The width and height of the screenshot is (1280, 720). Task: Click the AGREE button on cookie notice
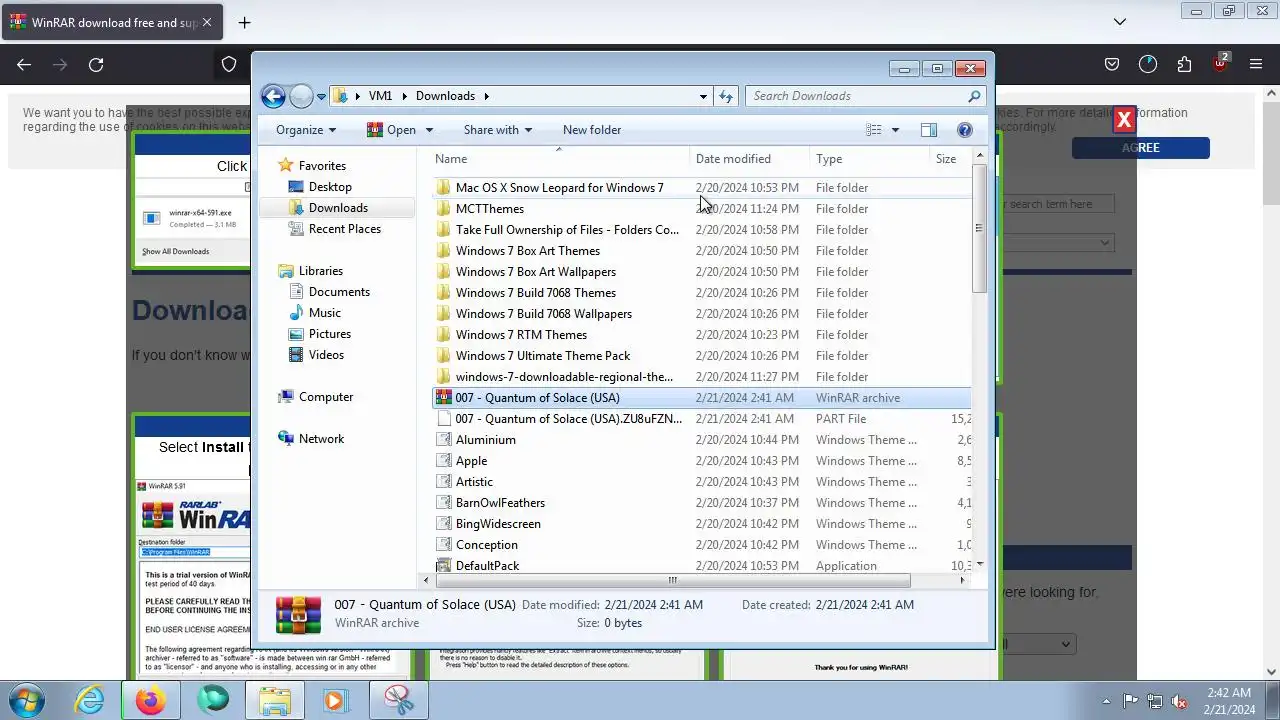click(1141, 148)
